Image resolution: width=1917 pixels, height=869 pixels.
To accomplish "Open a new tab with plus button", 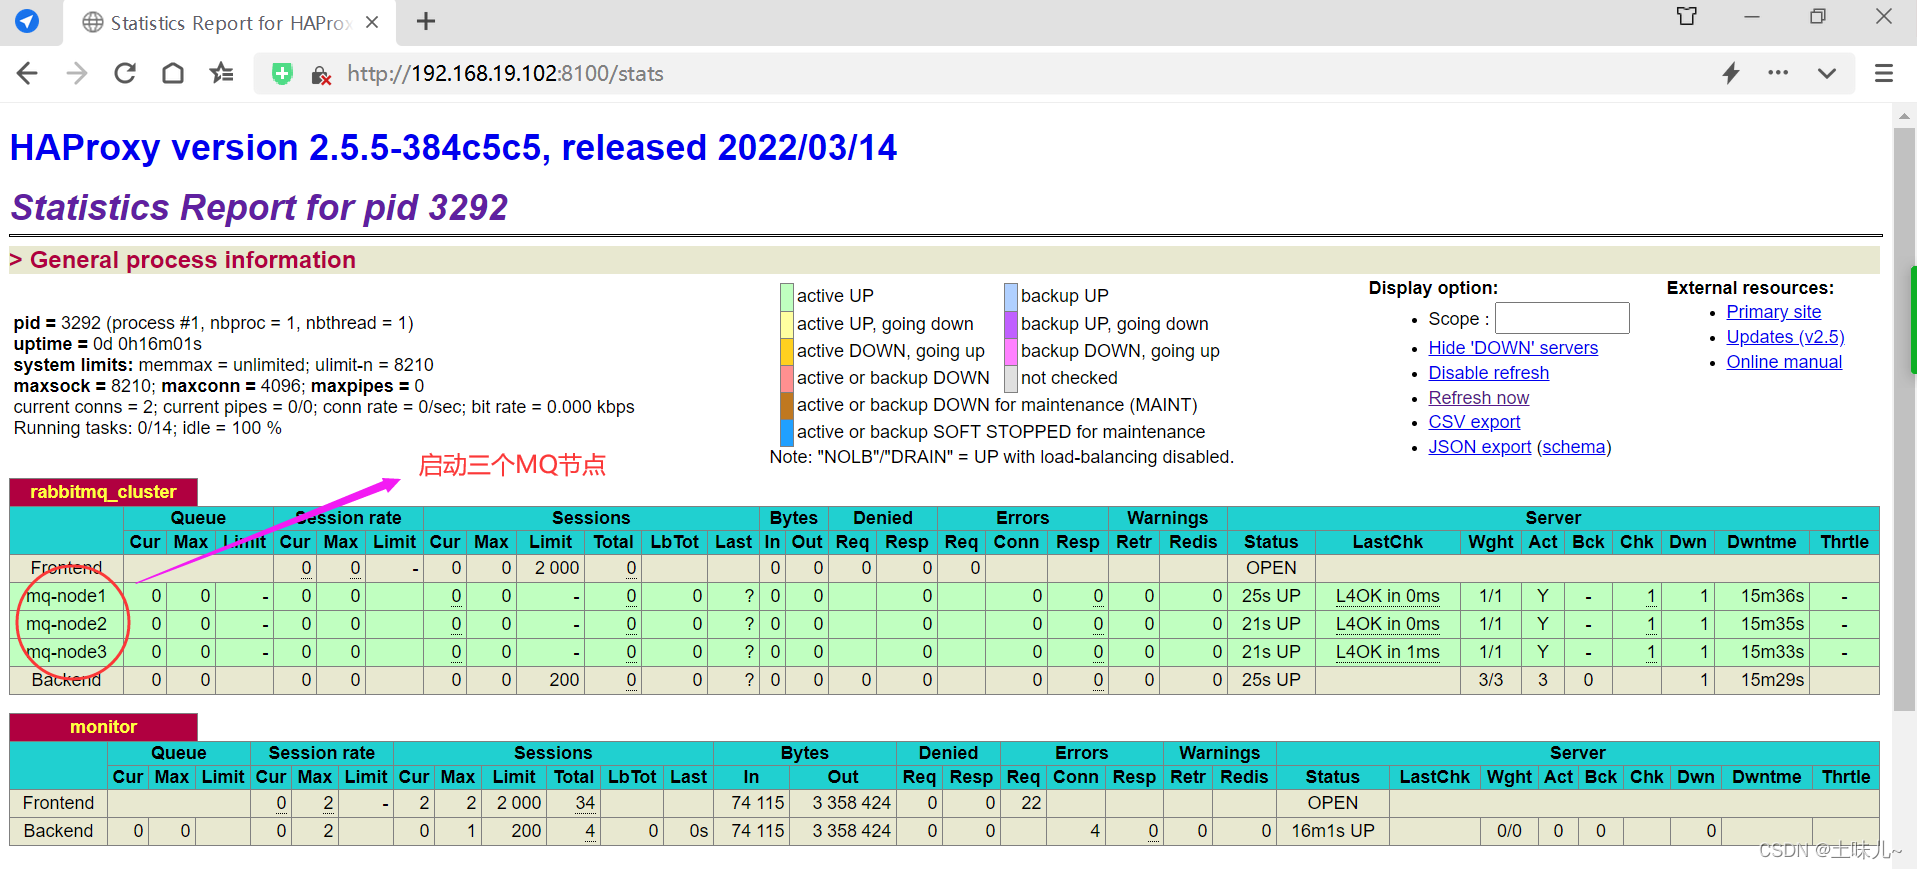I will pyautogui.click(x=426, y=21).
